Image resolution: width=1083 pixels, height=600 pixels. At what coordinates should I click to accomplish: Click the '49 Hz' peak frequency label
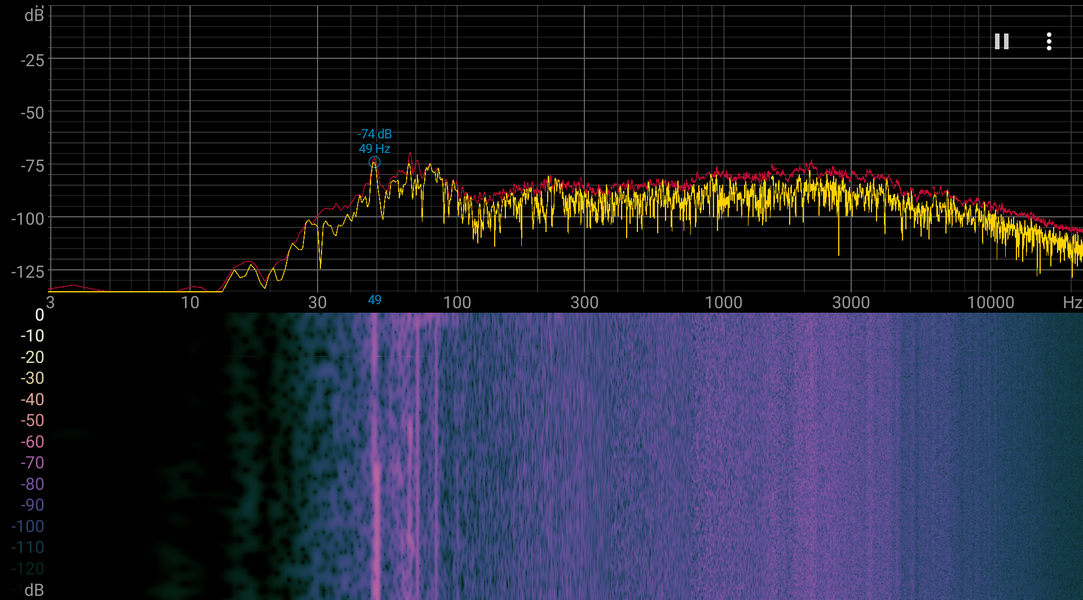point(374,148)
